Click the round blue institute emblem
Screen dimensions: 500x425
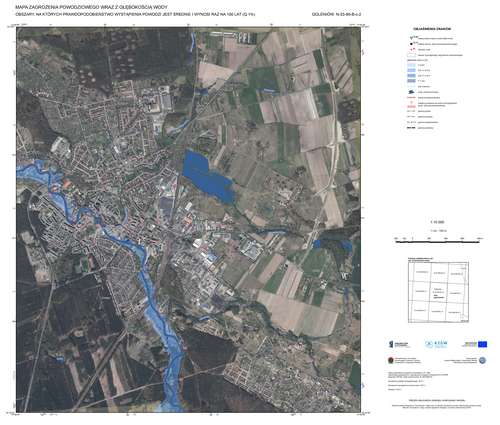click(482, 360)
